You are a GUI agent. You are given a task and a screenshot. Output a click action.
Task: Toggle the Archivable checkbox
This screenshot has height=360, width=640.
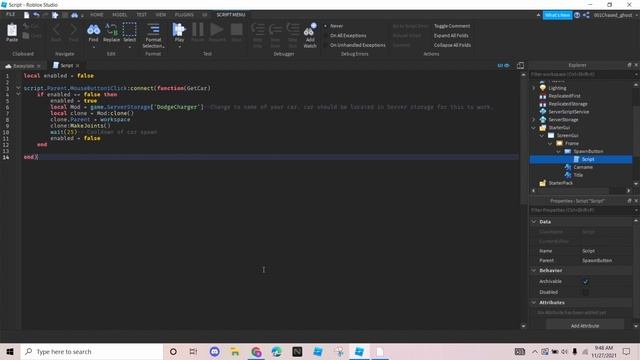(586, 282)
